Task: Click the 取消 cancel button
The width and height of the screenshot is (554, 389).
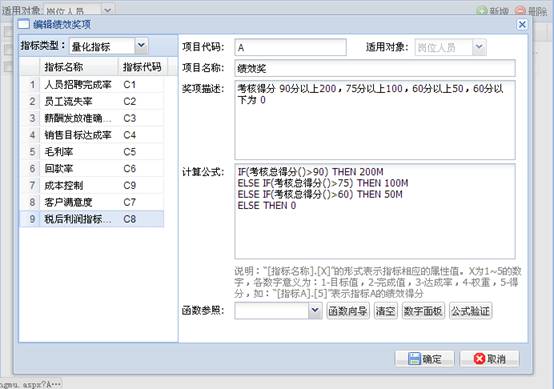Action: (489, 359)
